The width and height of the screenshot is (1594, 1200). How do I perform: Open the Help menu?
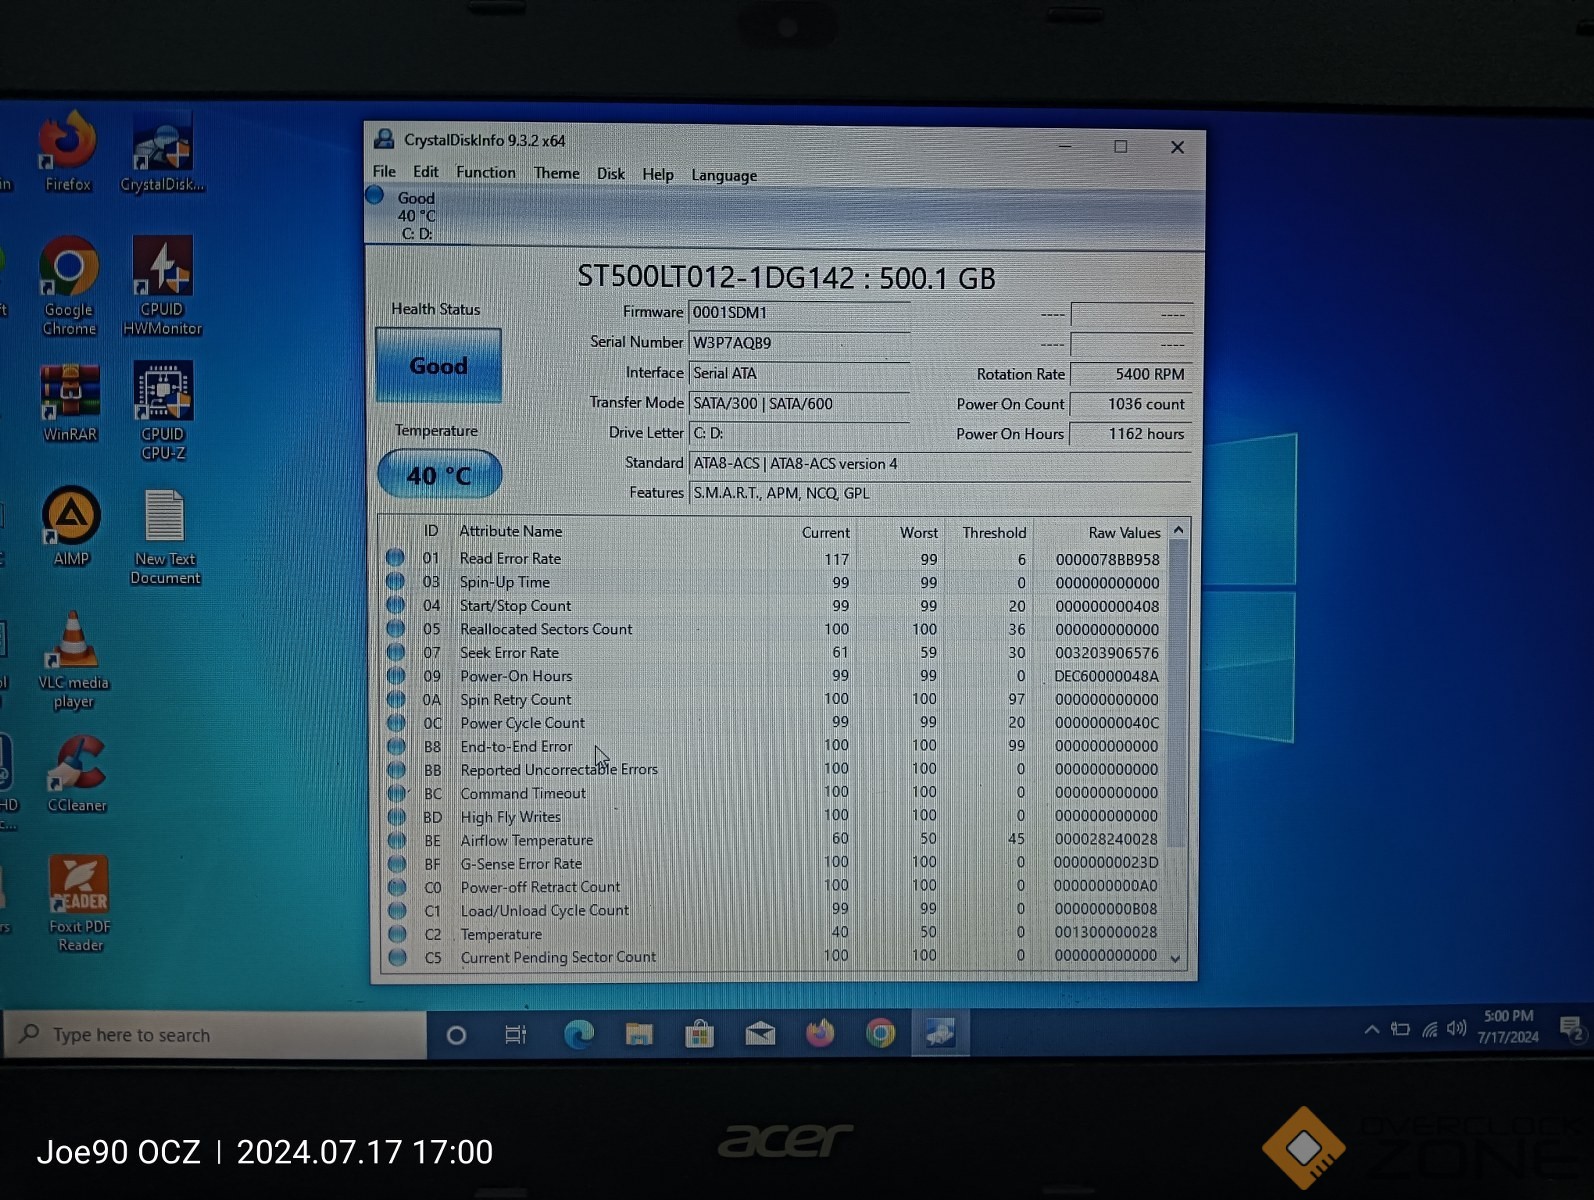[x=658, y=174]
